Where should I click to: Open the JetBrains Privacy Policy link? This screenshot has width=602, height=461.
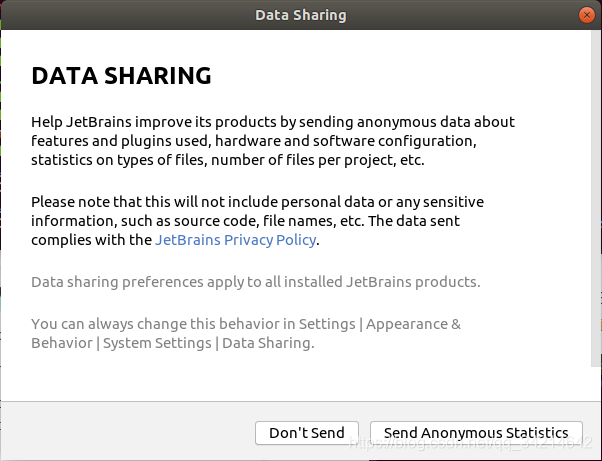(235, 240)
